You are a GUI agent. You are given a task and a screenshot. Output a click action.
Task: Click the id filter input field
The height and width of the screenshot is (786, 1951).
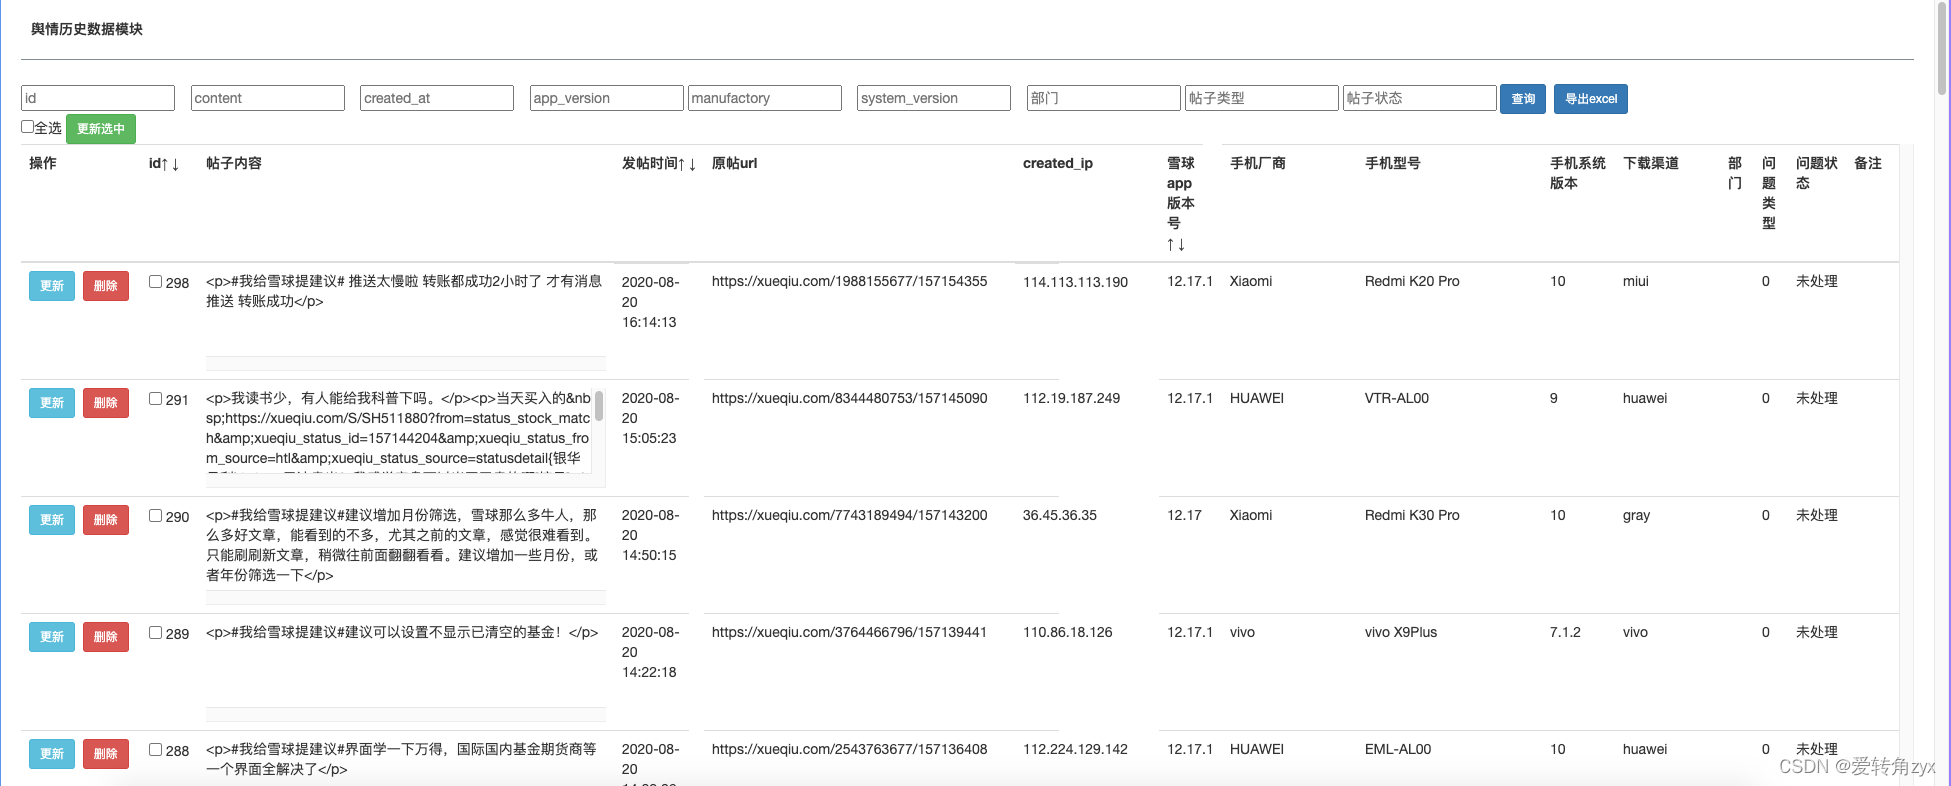pos(98,98)
